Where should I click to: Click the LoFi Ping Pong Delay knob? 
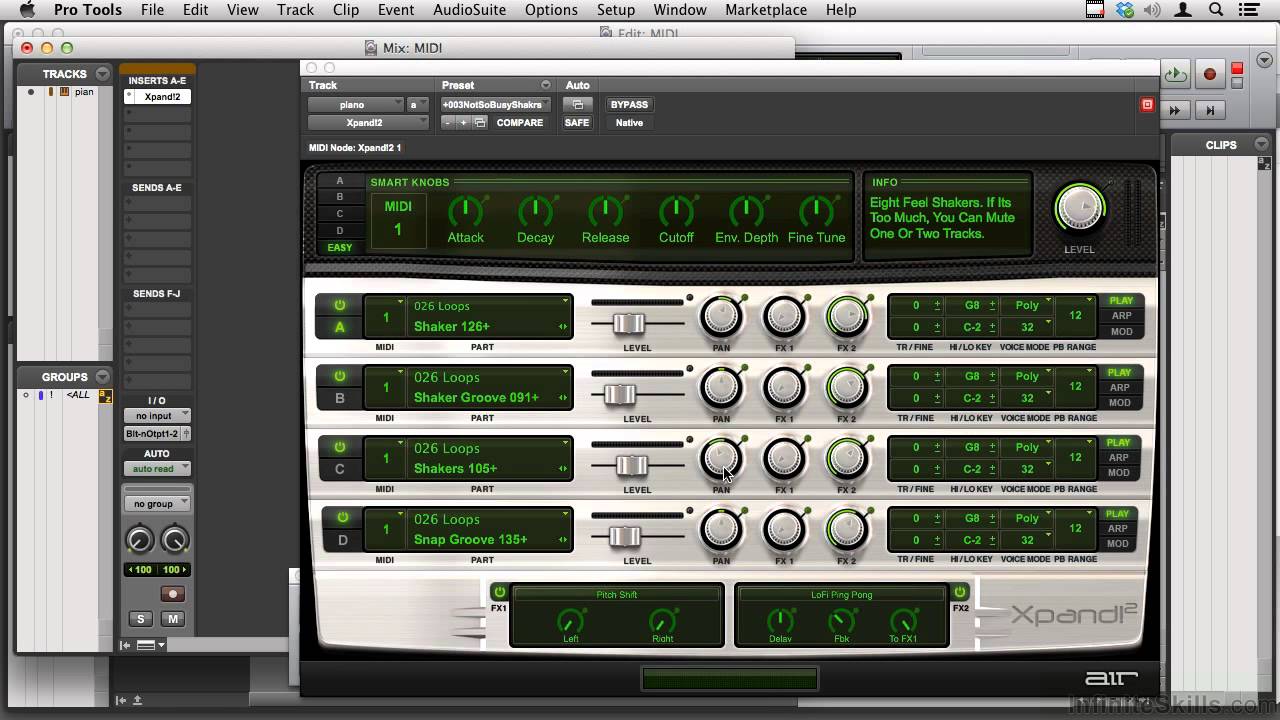click(780, 620)
